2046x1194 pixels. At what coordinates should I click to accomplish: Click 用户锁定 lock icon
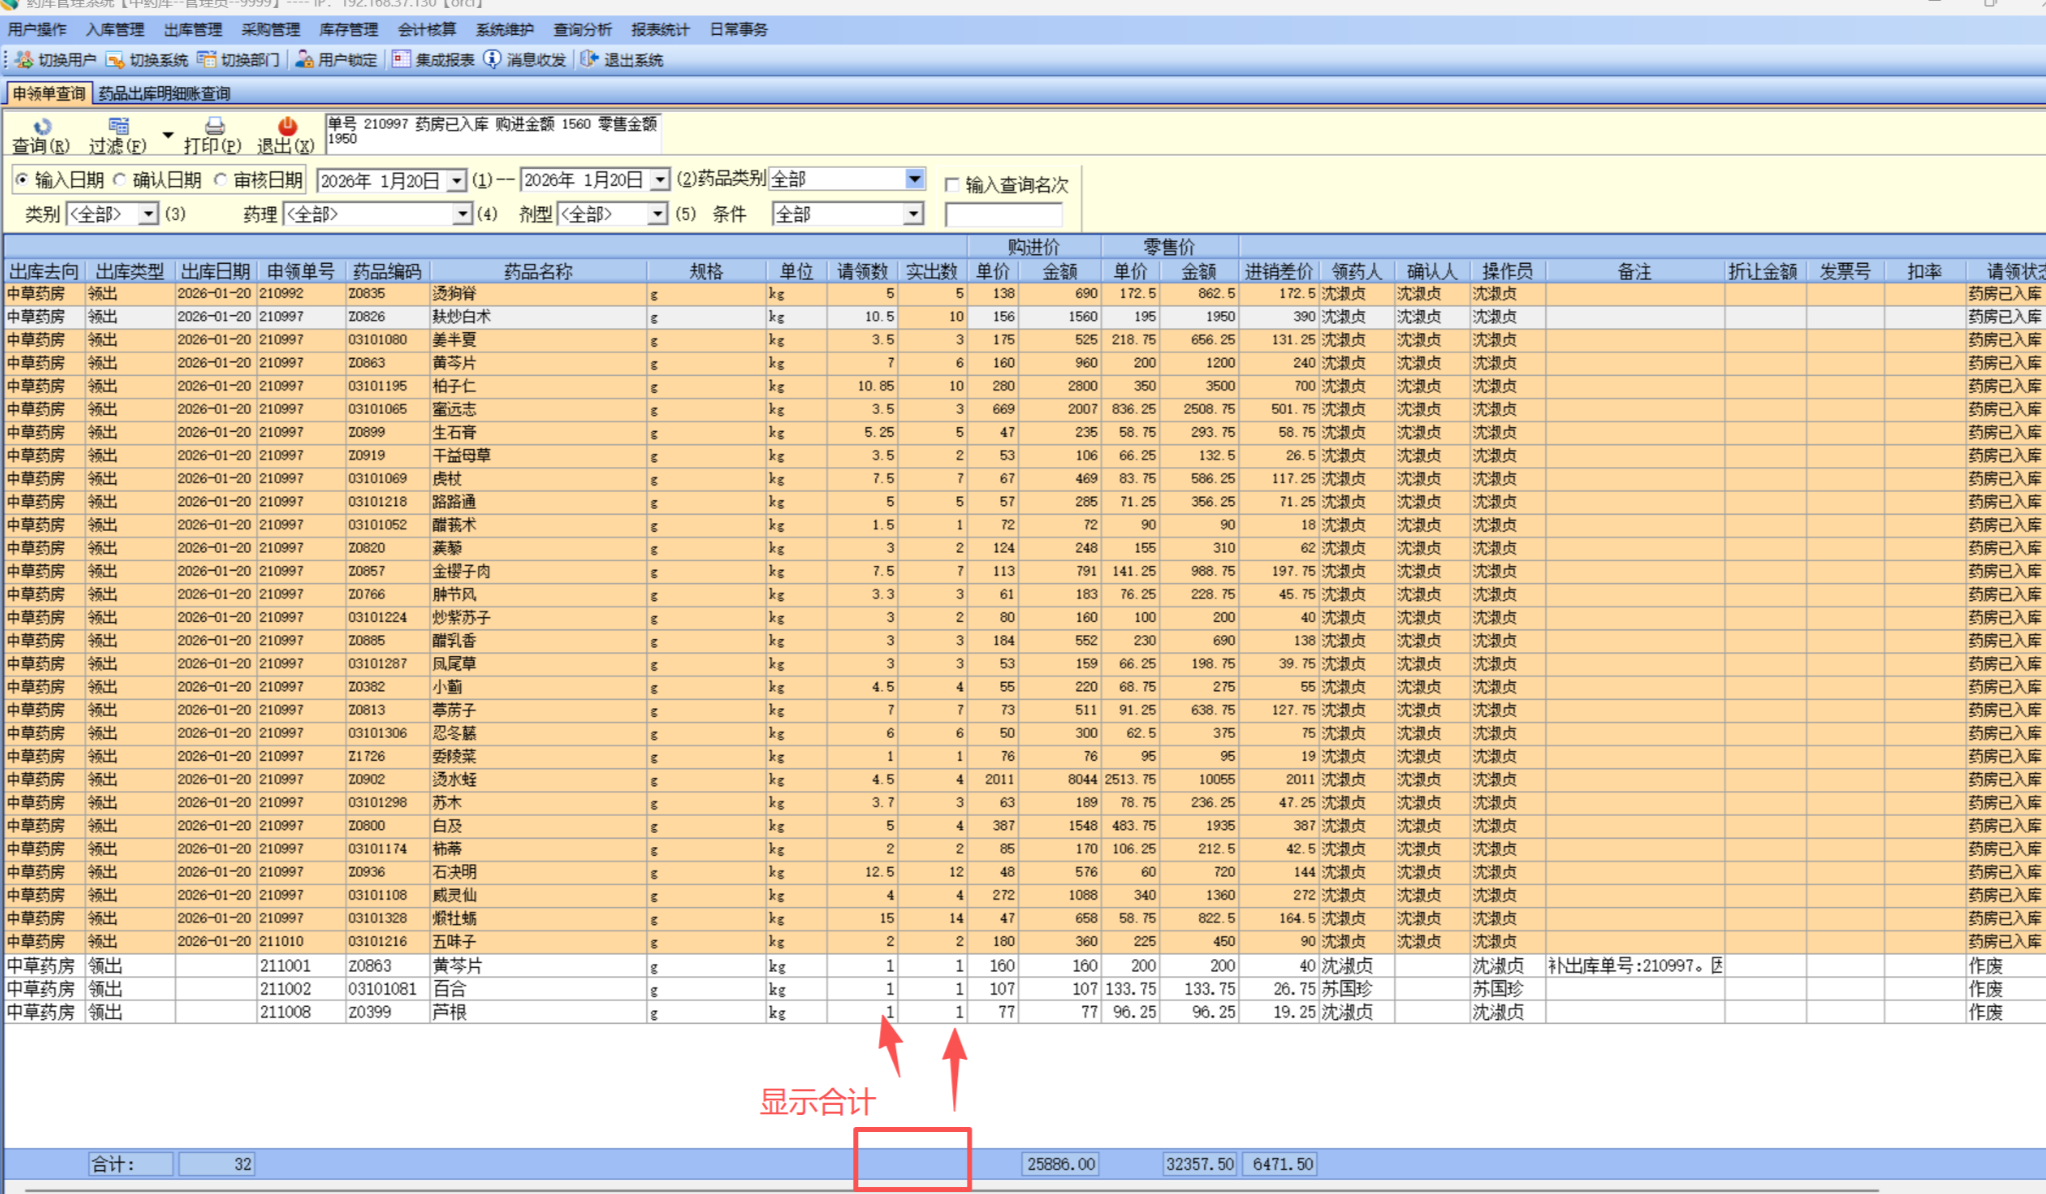point(305,60)
